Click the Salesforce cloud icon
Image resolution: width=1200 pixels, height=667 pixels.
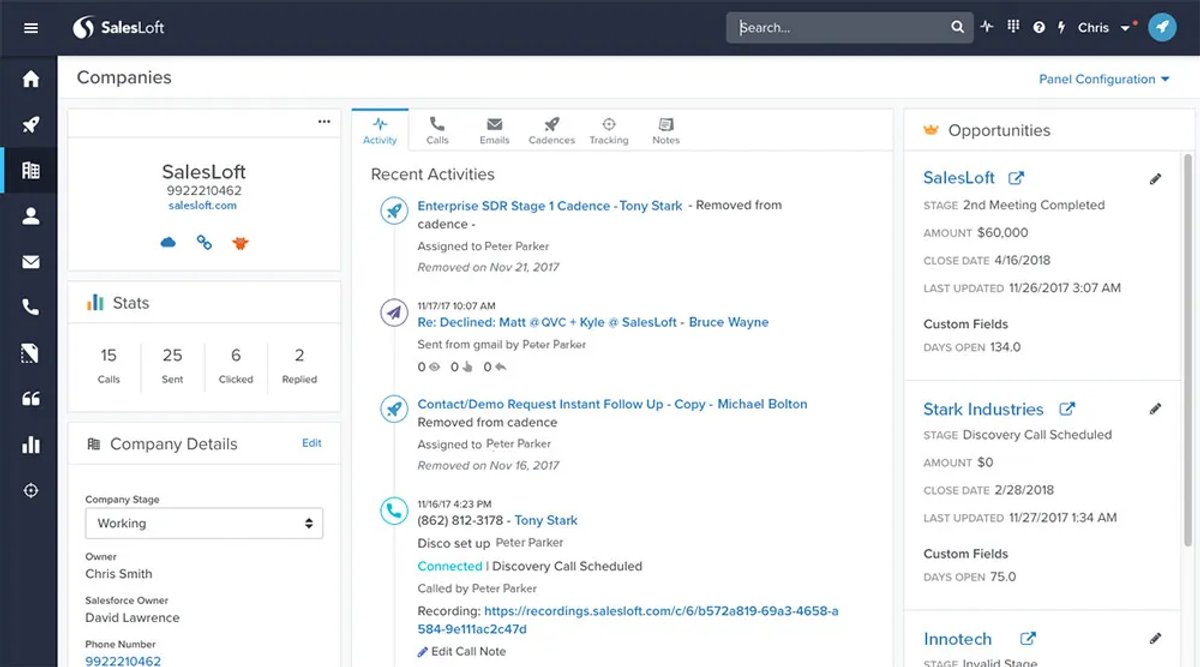168,242
